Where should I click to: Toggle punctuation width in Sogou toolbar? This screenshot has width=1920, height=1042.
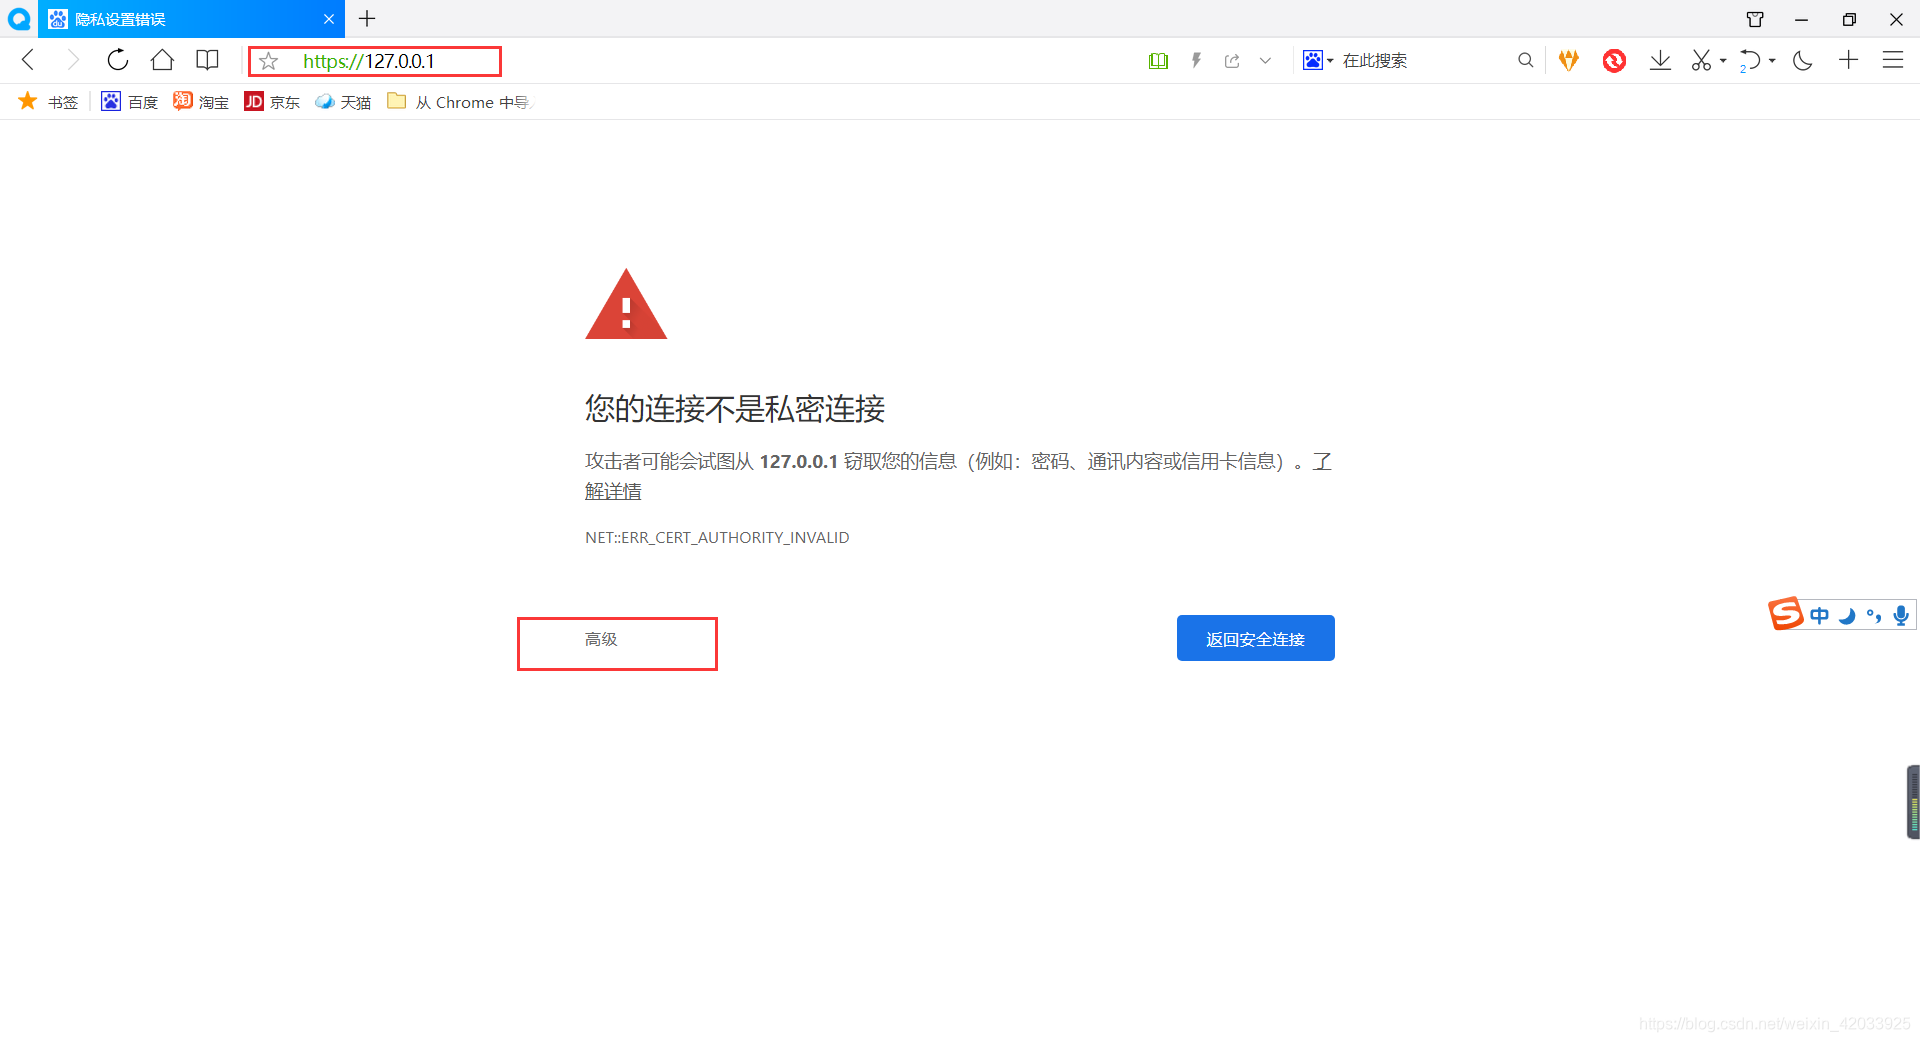(x=1874, y=615)
